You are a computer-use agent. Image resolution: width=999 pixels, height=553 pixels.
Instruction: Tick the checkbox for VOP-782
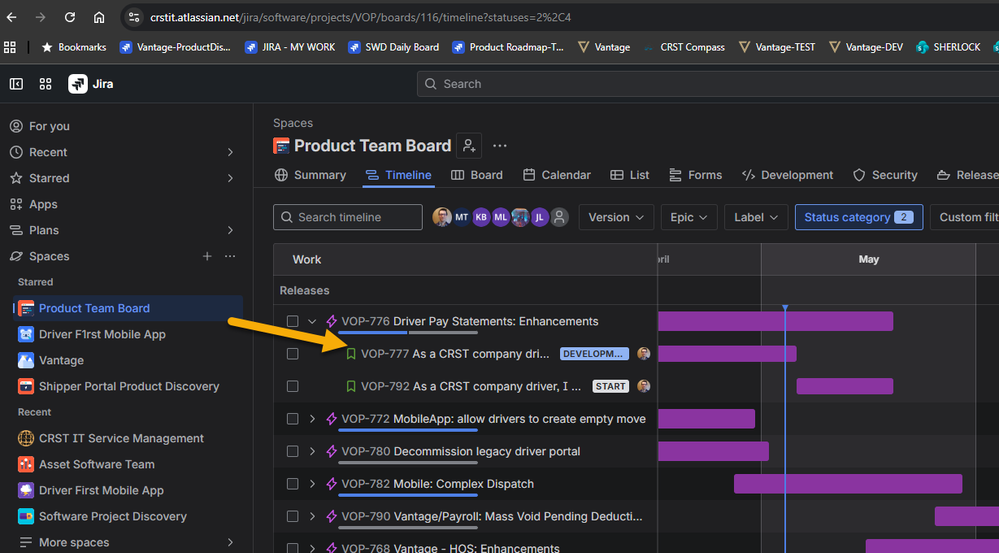pos(292,484)
